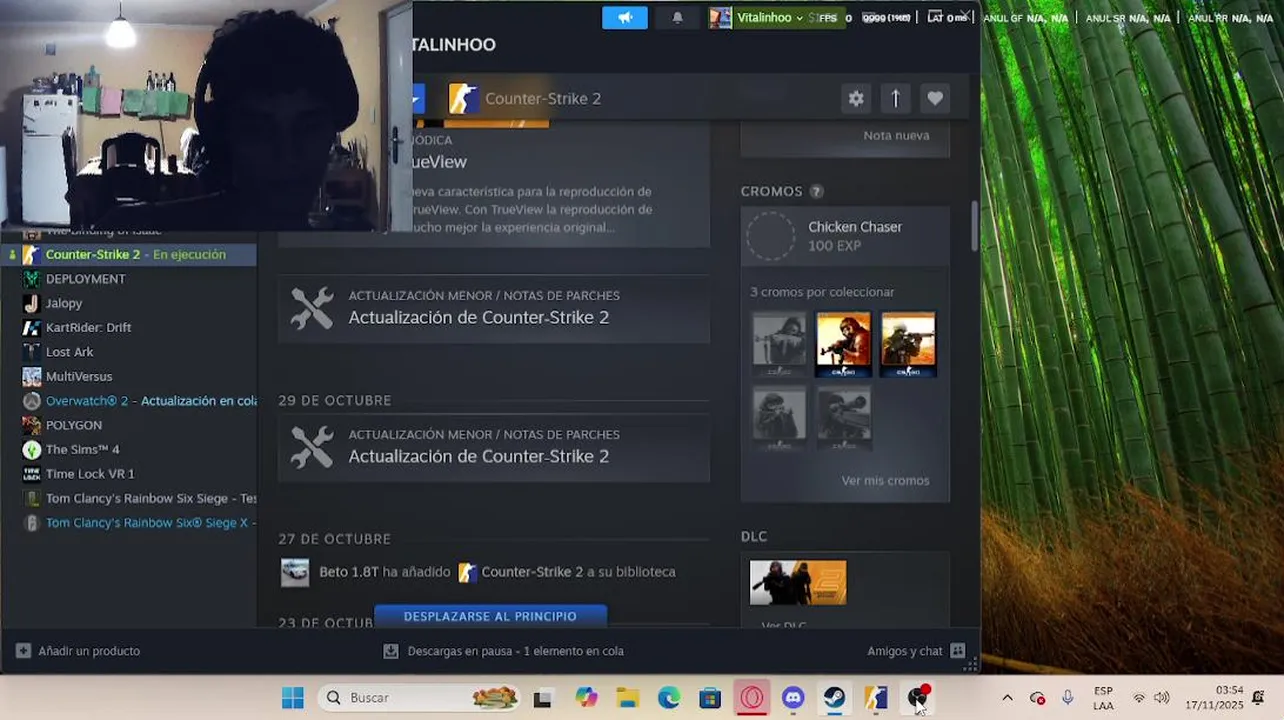
Task: Open the Cromos help question mark
Action: point(816,191)
